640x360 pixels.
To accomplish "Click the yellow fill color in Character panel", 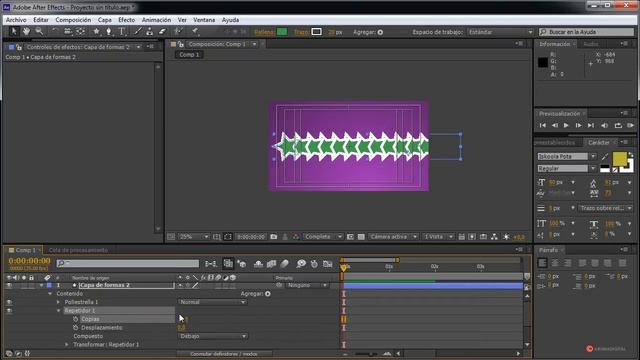I will tap(619, 159).
